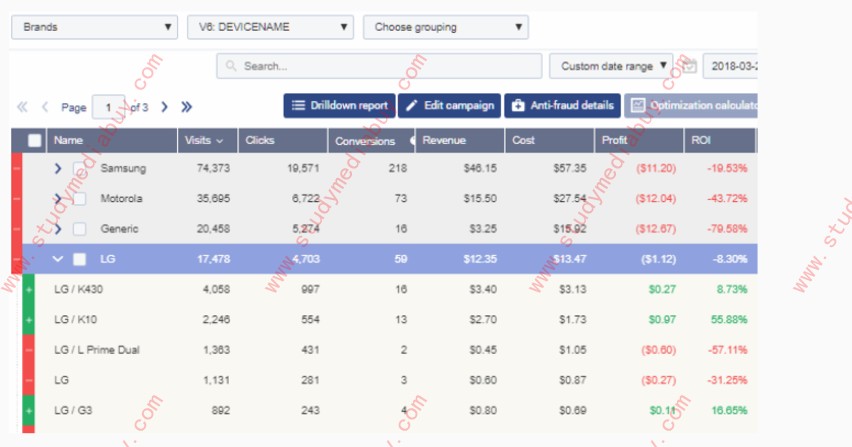This screenshot has width=852, height=447.
Task: Sort by the Visits column header
Action: tap(208, 140)
